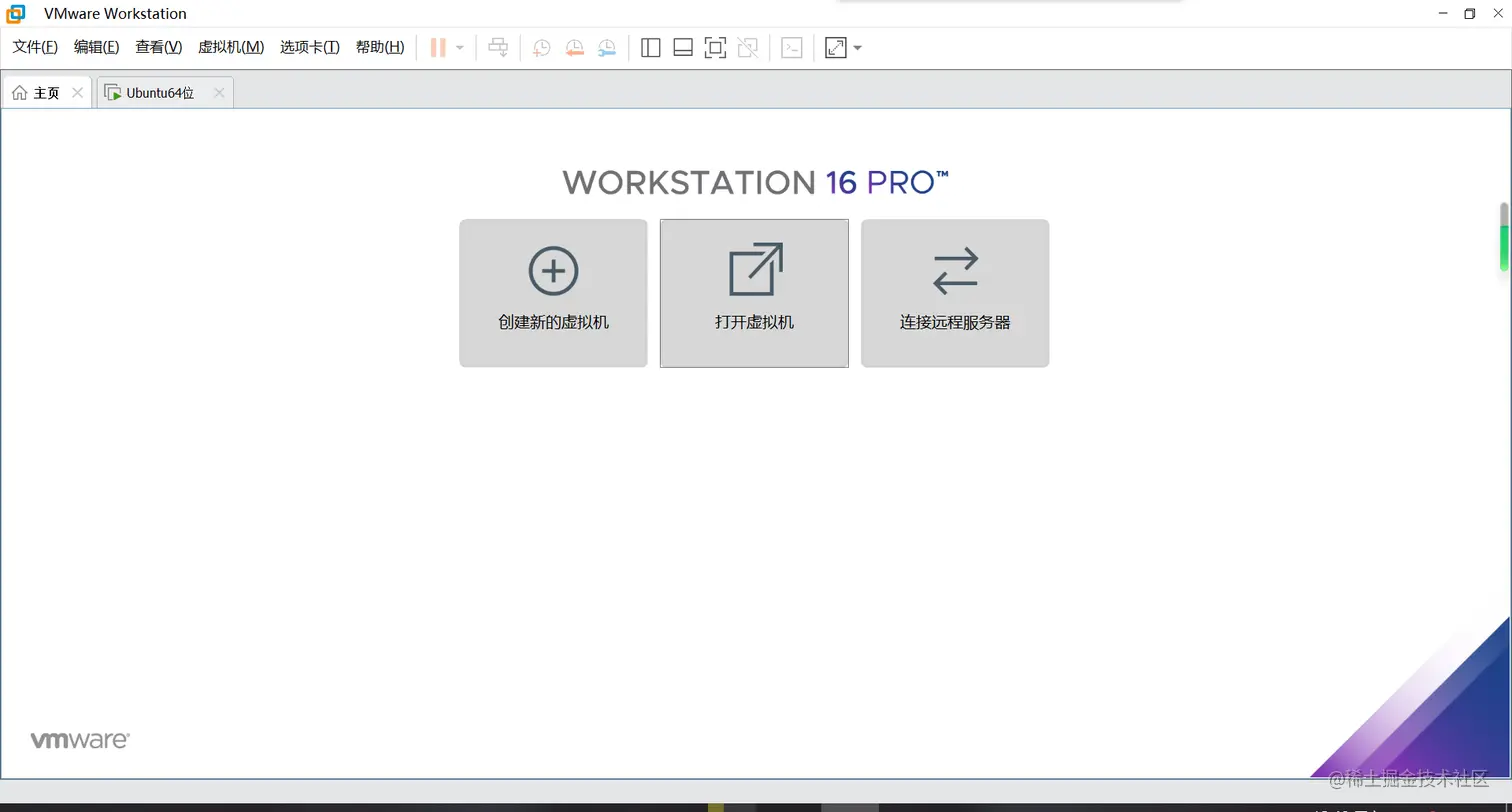The height and width of the screenshot is (812, 1512).
Task: Click the pause/suspend virtual machine icon
Action: point(438,47)
